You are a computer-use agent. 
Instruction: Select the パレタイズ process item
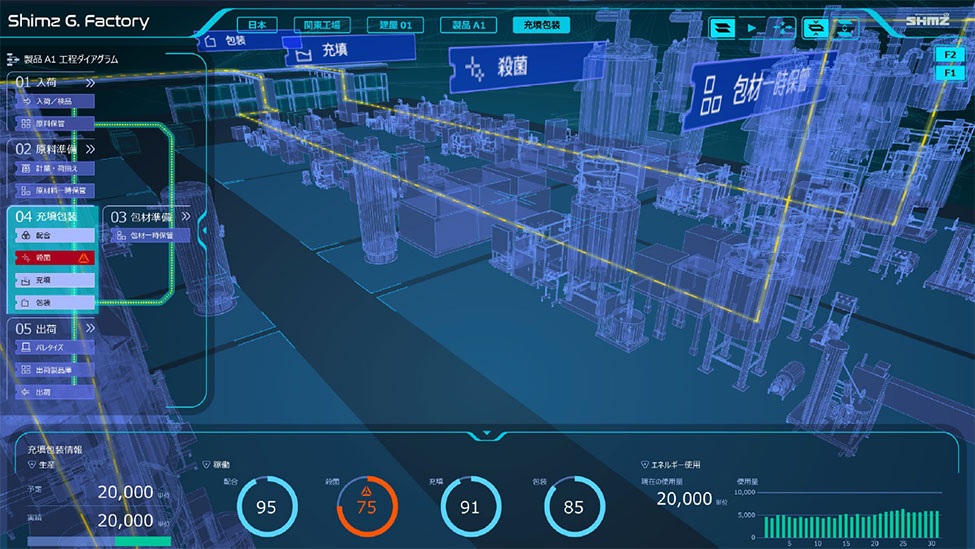tap(55, 348)
